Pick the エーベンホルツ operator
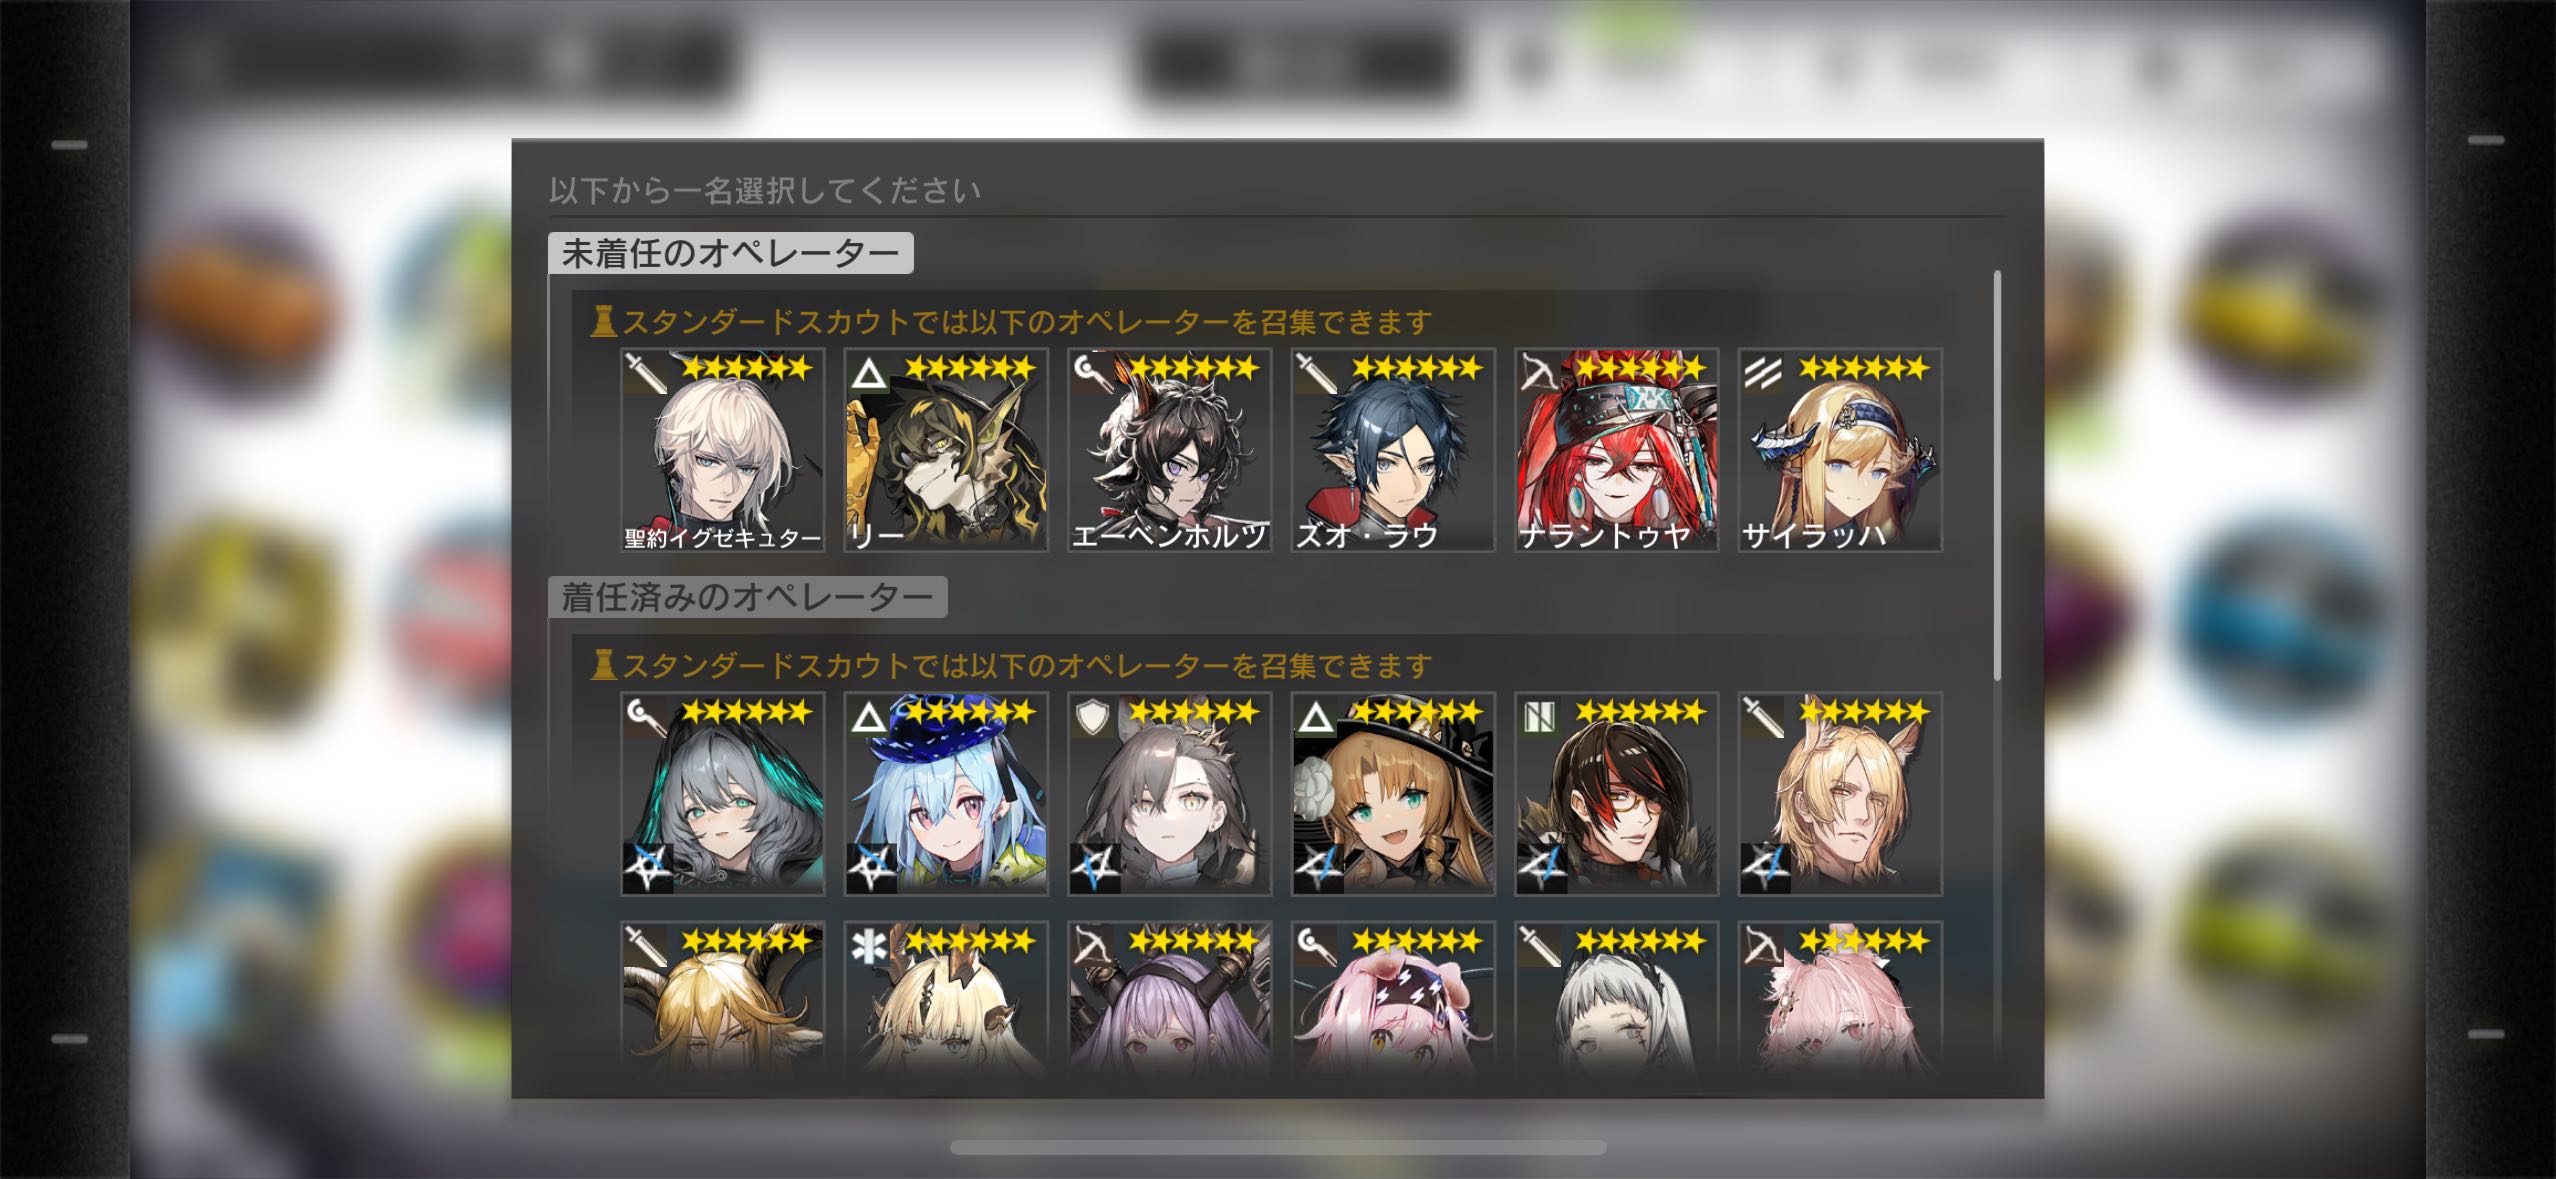Viewport: 2556px width, 1179px height. (x=1169, y=450)
